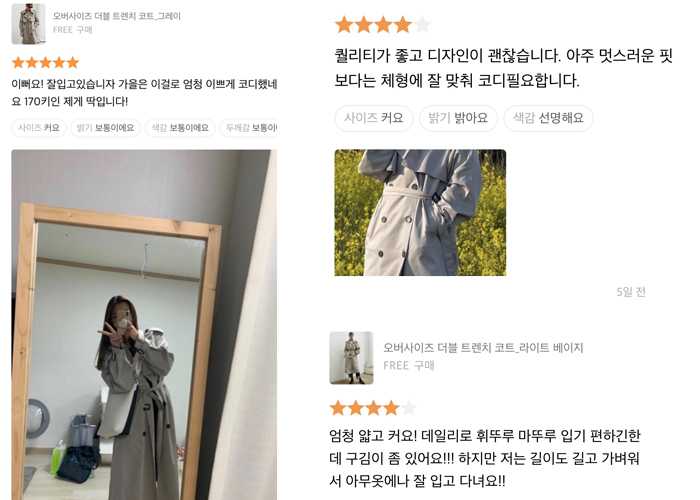700x500 pixels.
Task: Open the mirror selfie review photo
Action: pos(144,325)
